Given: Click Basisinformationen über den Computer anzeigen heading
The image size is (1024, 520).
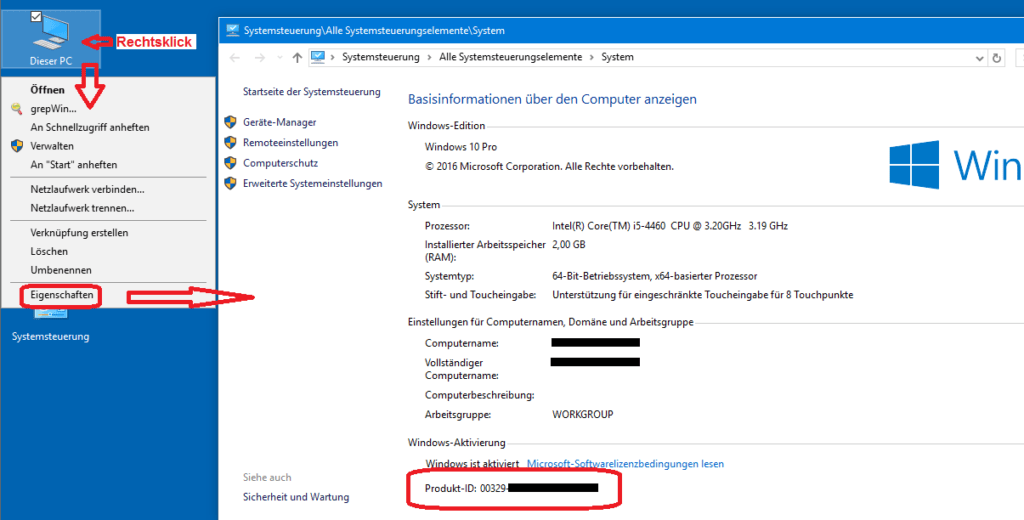Looking at the screenshot, I should [x=552, y=99].
